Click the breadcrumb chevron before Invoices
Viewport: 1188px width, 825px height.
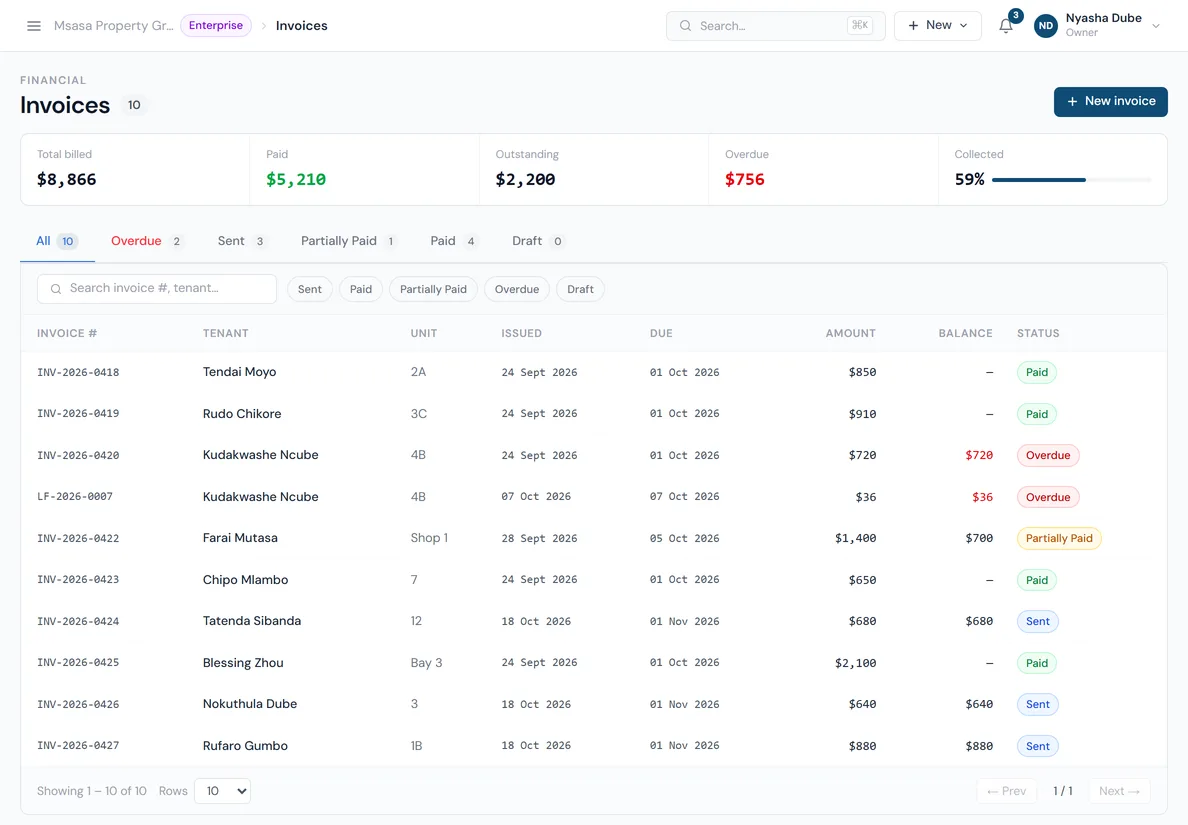pyautogui.click(x=264, y=26)
